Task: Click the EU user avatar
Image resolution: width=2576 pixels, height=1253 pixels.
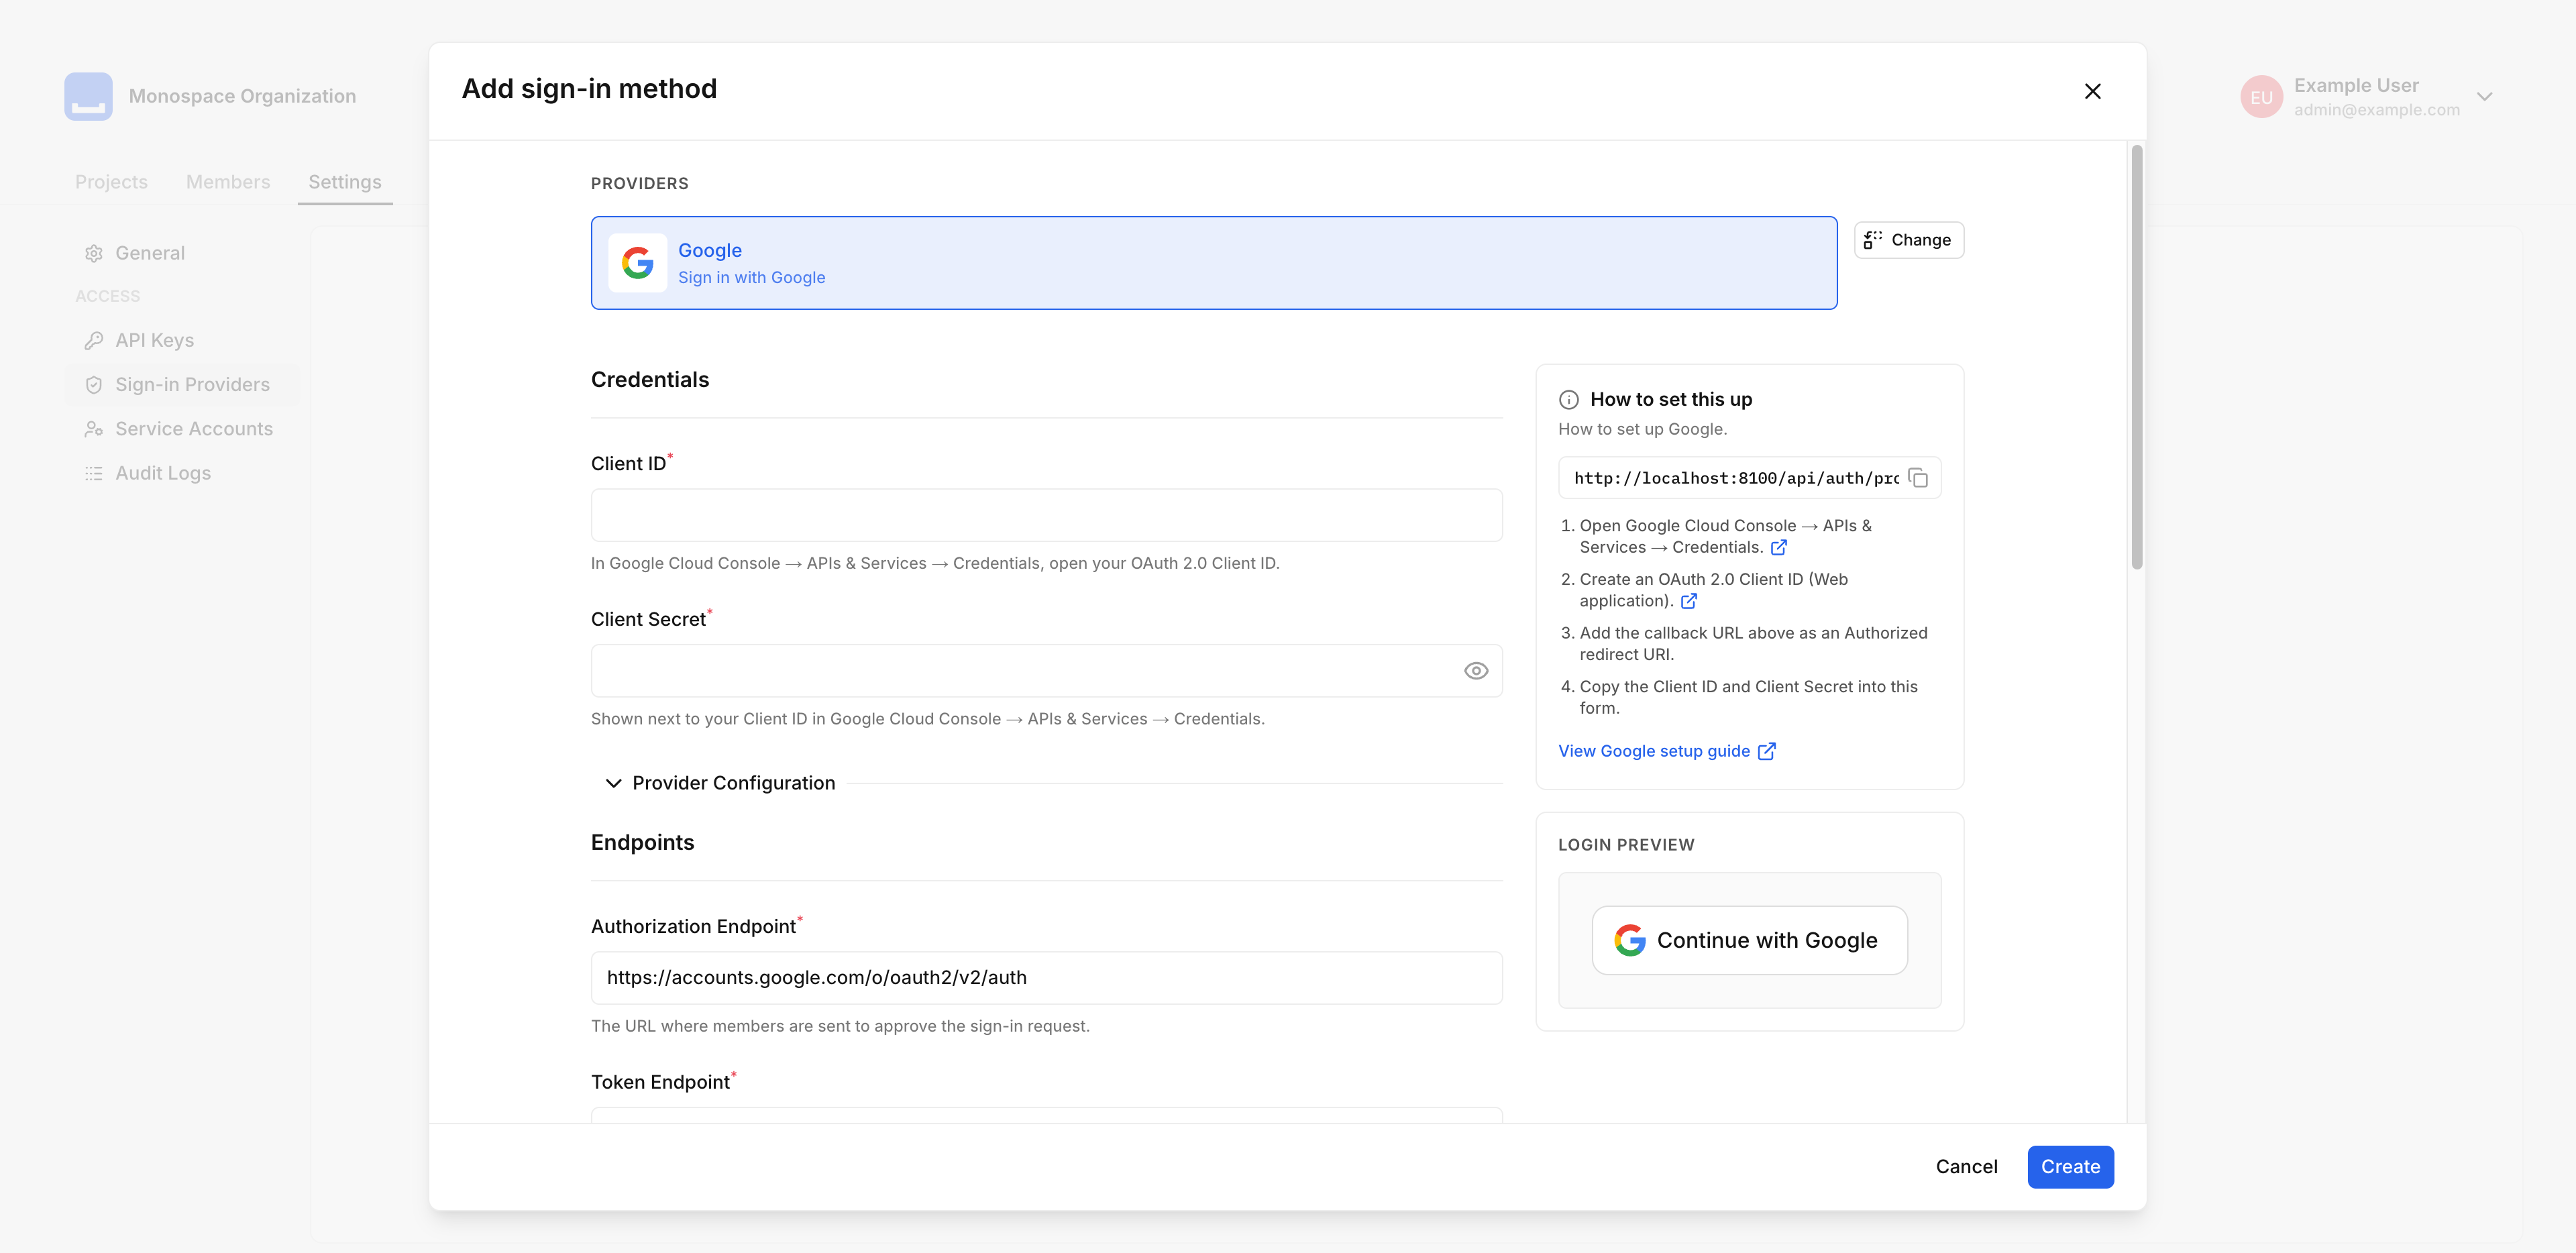Action: pos(2261,97)
